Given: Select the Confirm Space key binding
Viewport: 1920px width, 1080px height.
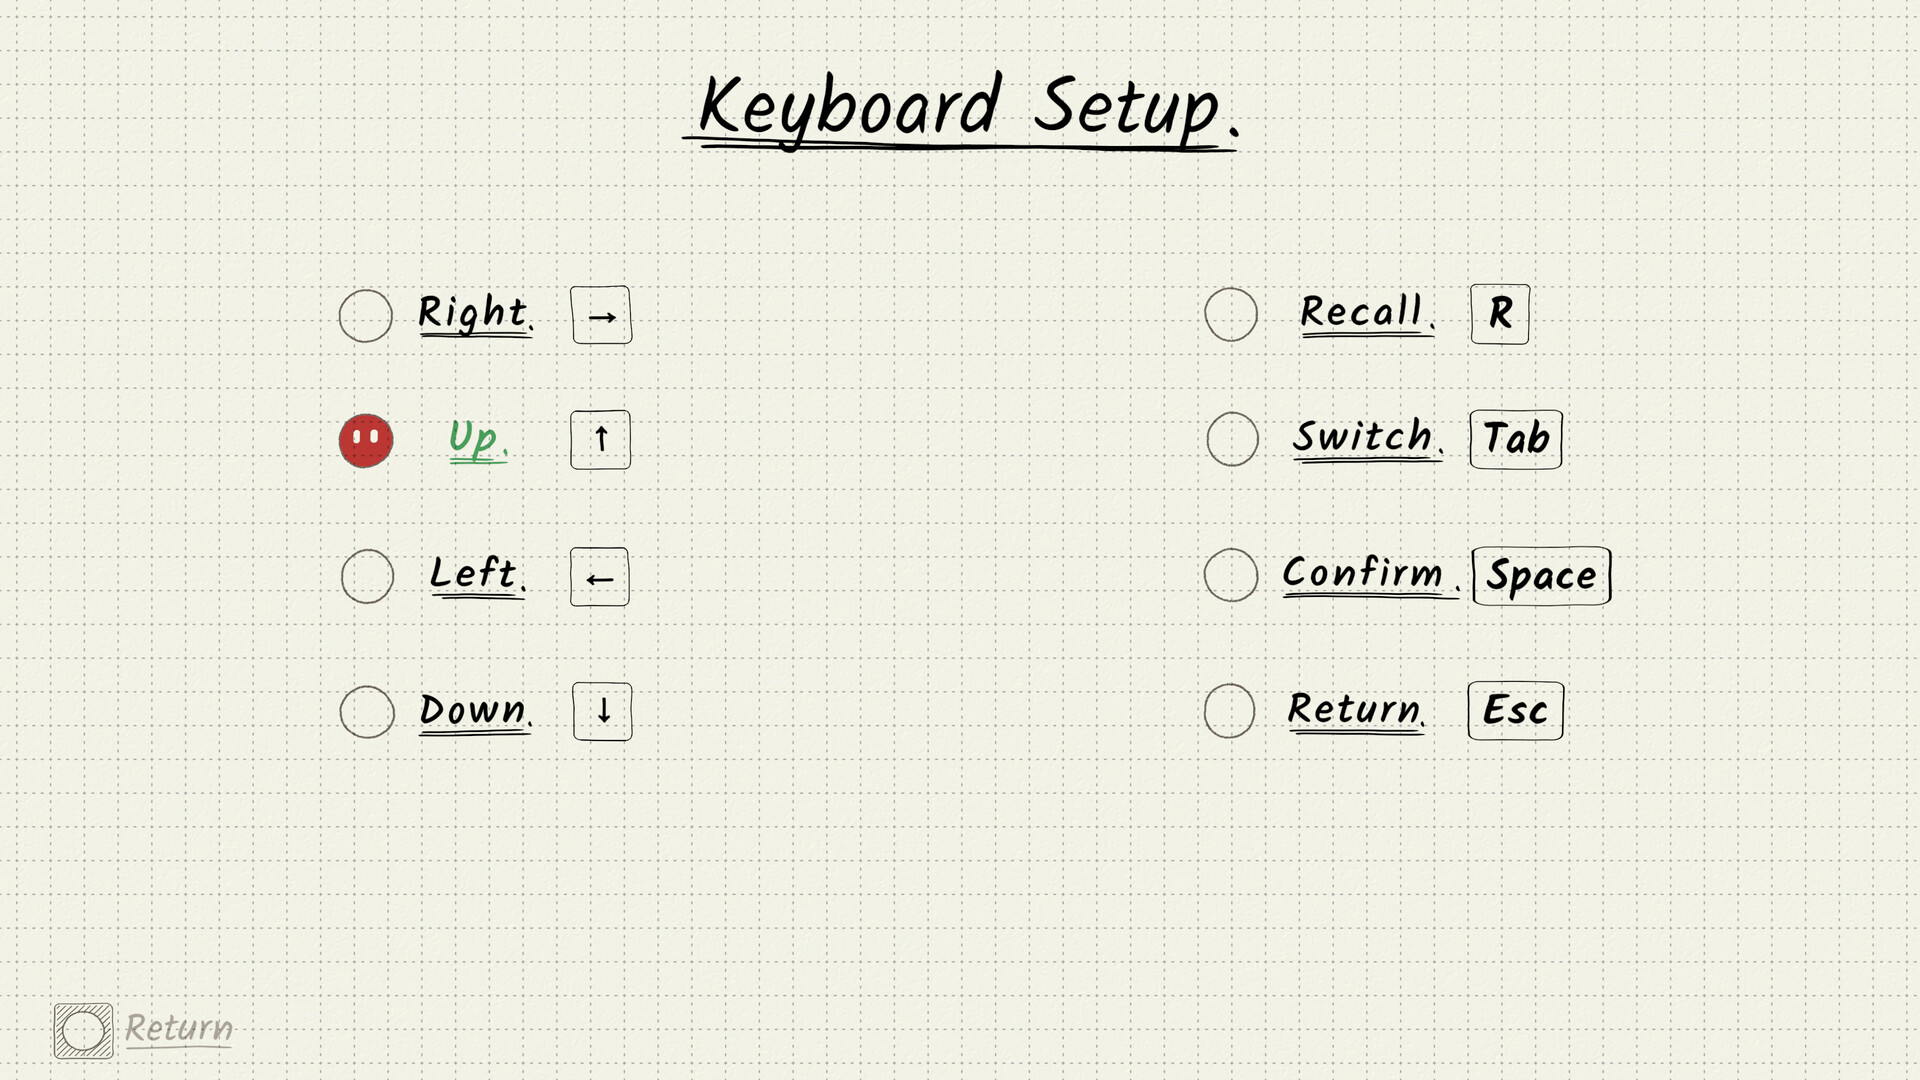Looking at the screenshot, I should [x=1228, y=576].
